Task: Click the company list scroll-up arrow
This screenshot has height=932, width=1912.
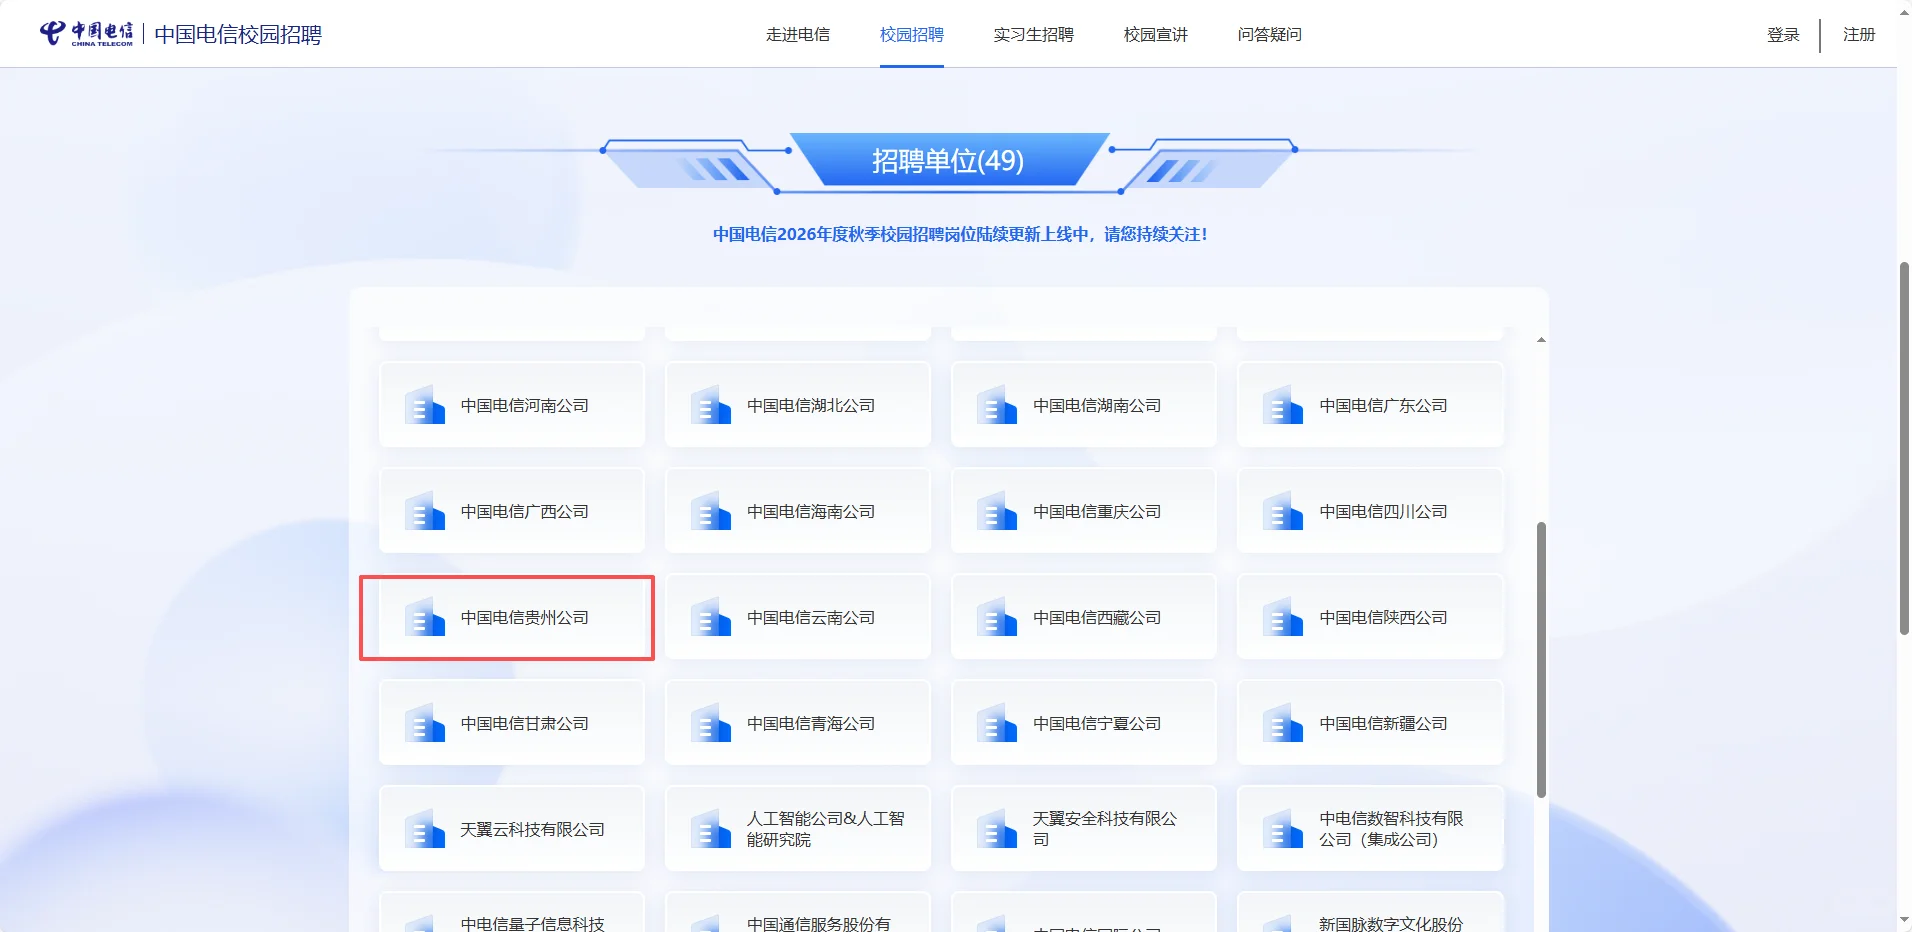Action: (1541, 340)
